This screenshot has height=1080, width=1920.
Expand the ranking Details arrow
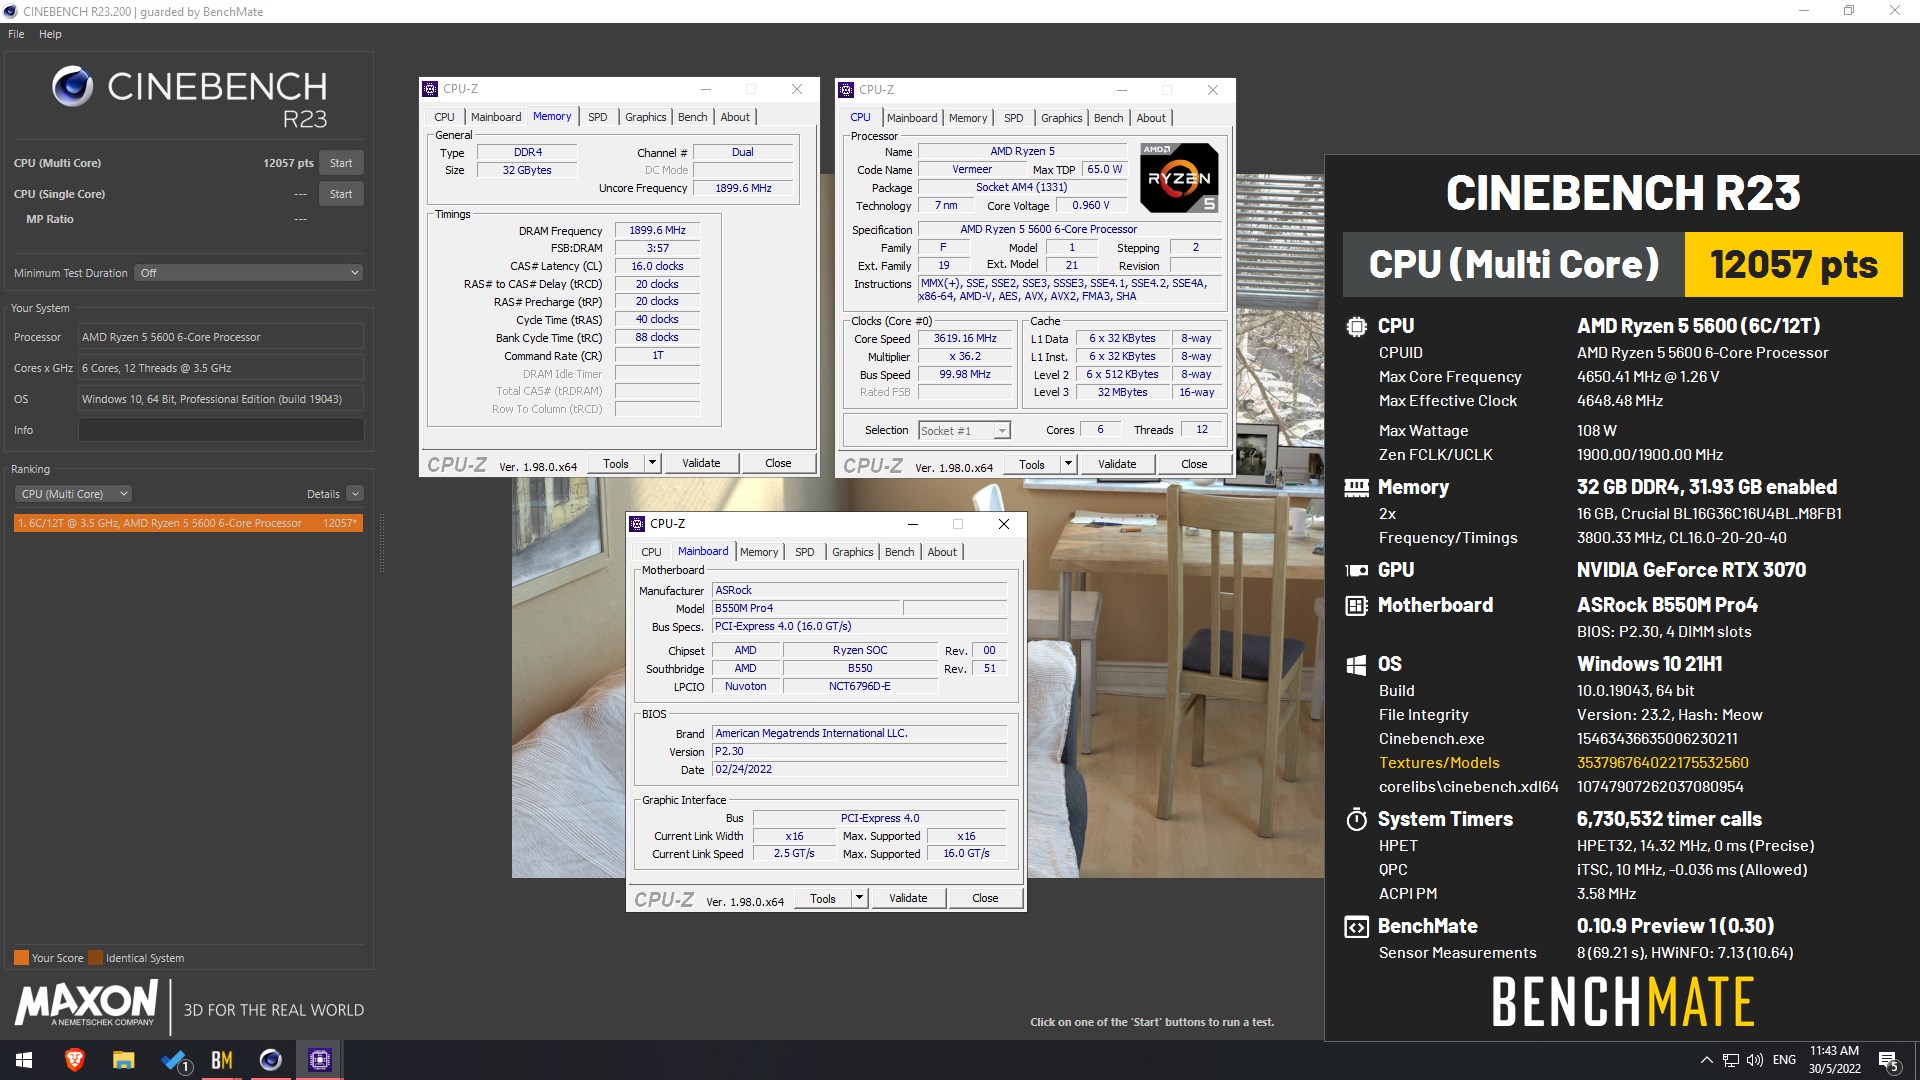355,494
